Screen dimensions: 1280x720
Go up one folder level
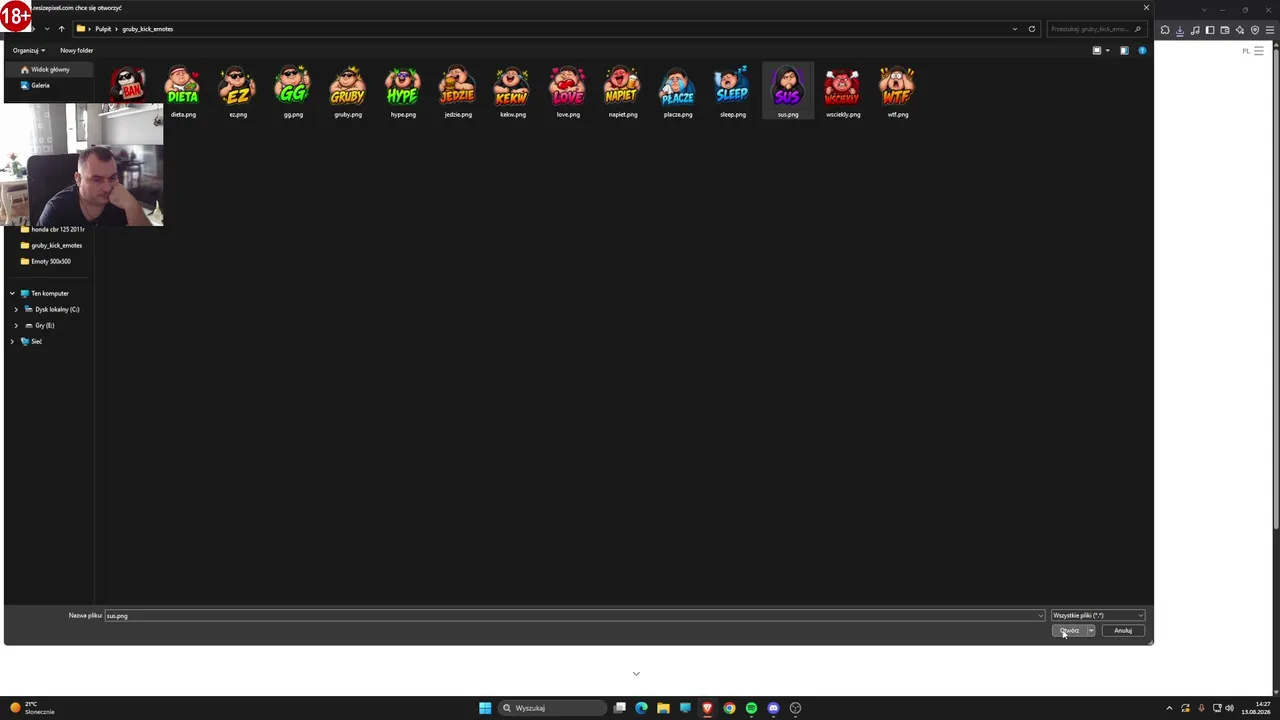(x=61, y=29)
